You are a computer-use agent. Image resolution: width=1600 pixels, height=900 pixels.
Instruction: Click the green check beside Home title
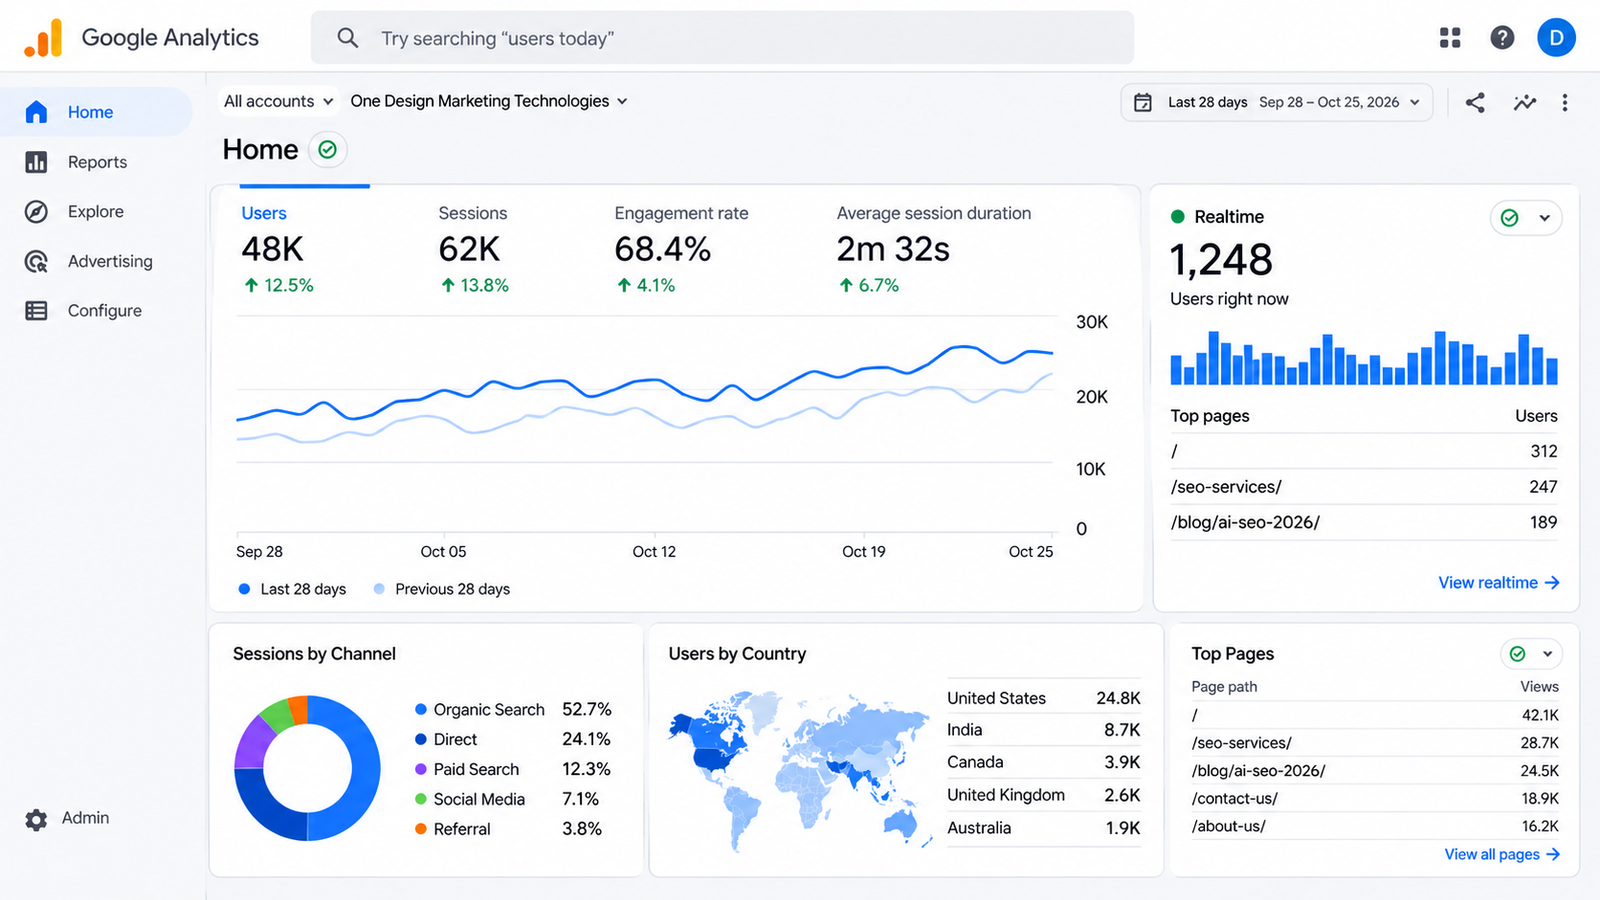click(327, 150)
